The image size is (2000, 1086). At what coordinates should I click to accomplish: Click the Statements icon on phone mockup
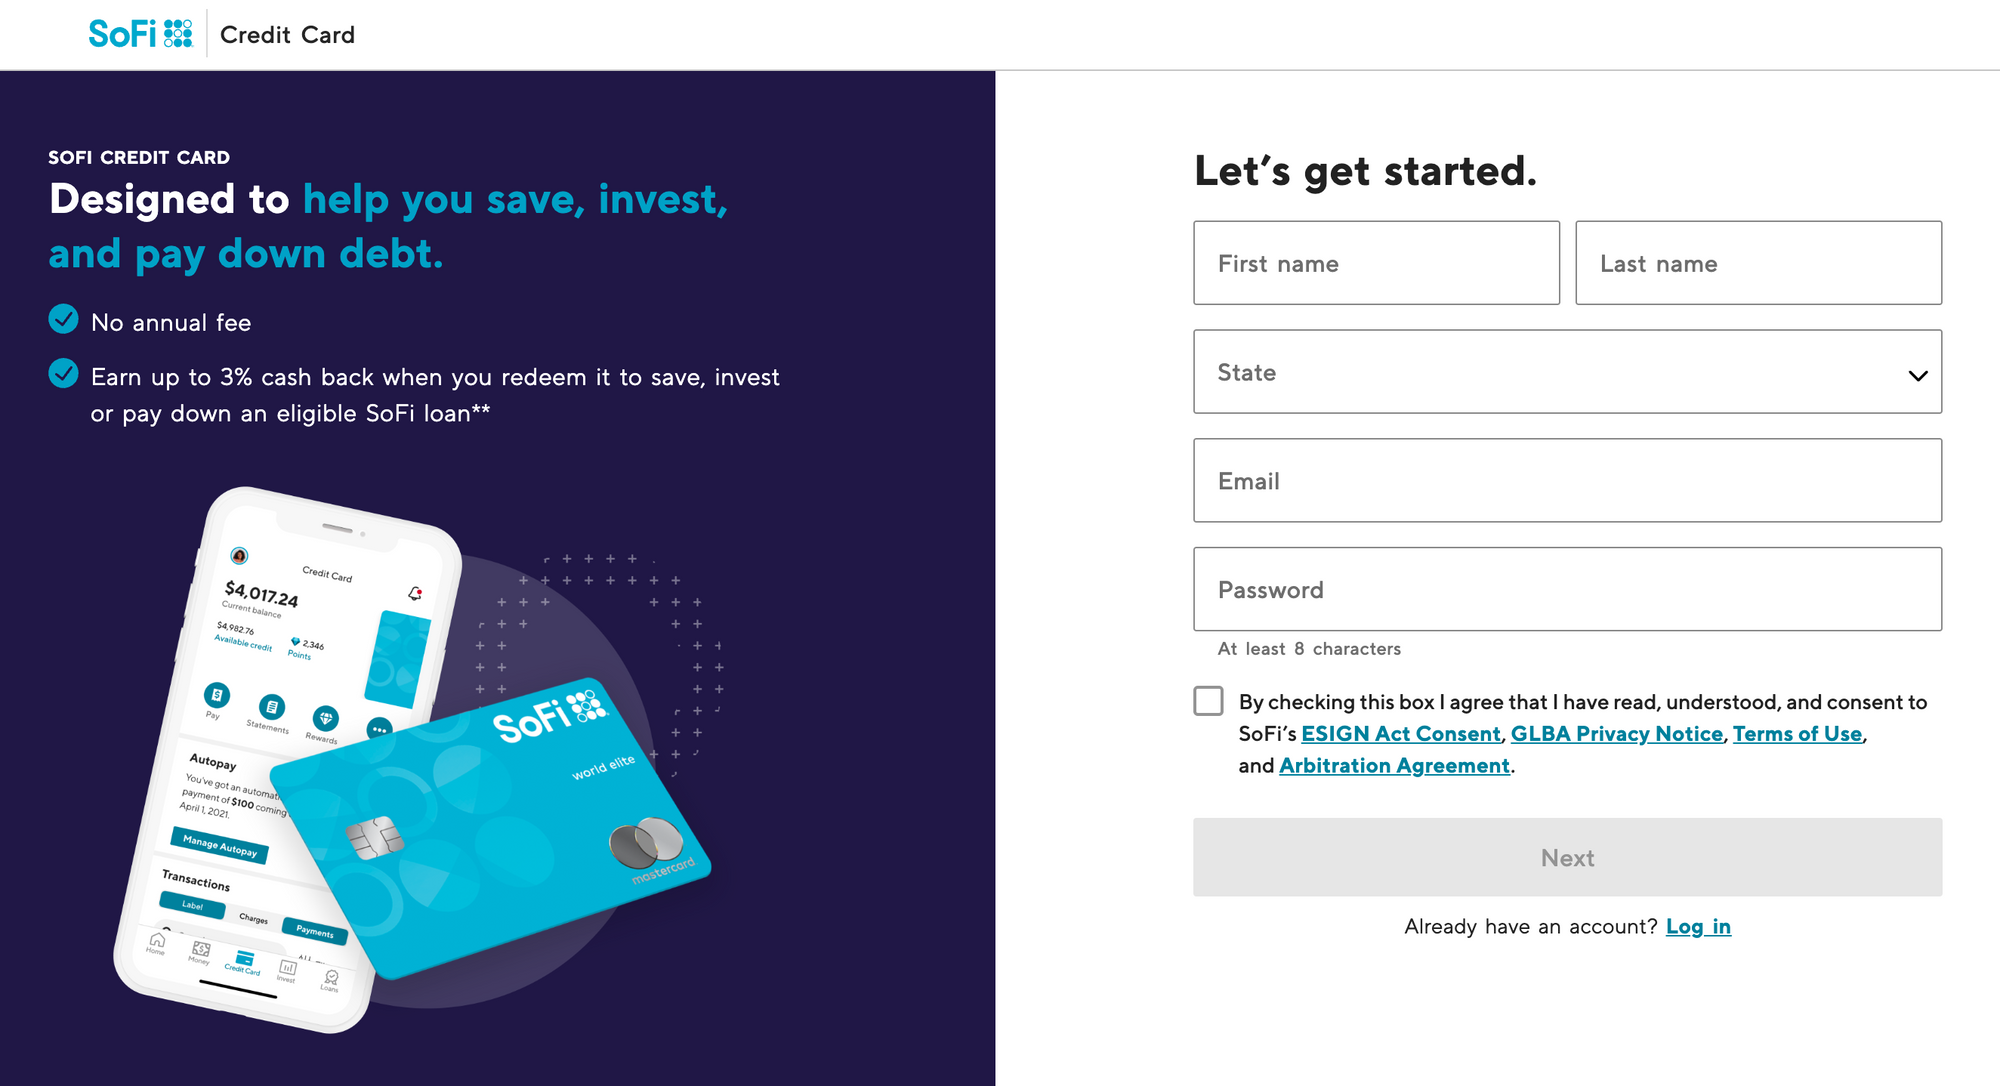pos(271,707)
